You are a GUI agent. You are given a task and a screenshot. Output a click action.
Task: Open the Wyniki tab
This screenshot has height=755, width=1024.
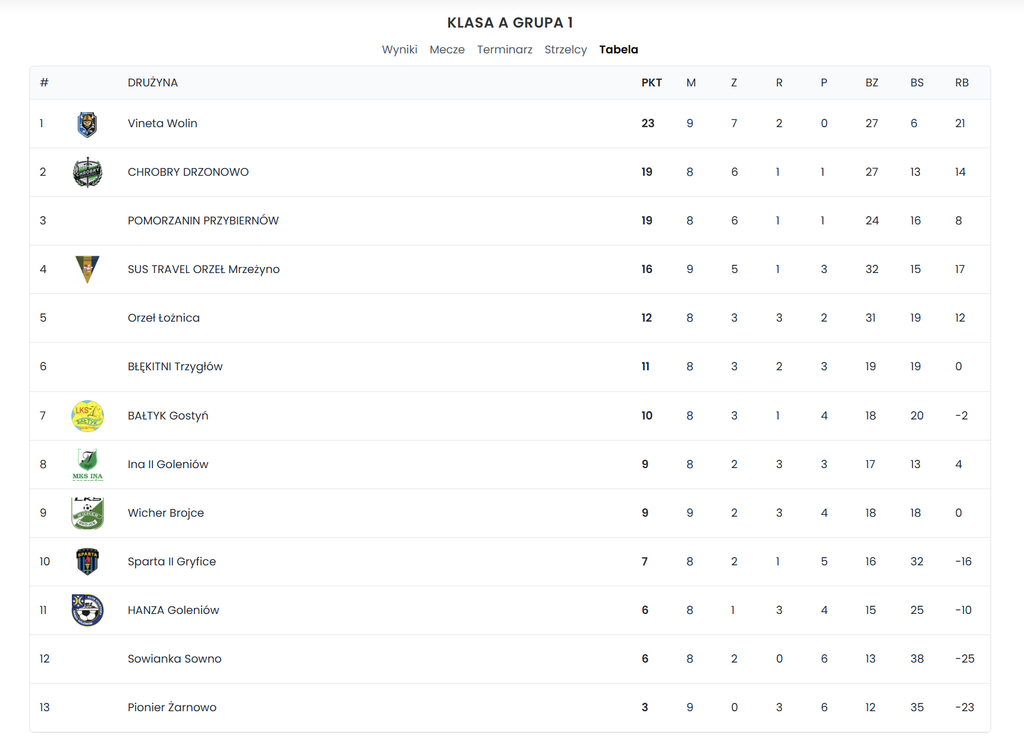[x=400, y=50]
